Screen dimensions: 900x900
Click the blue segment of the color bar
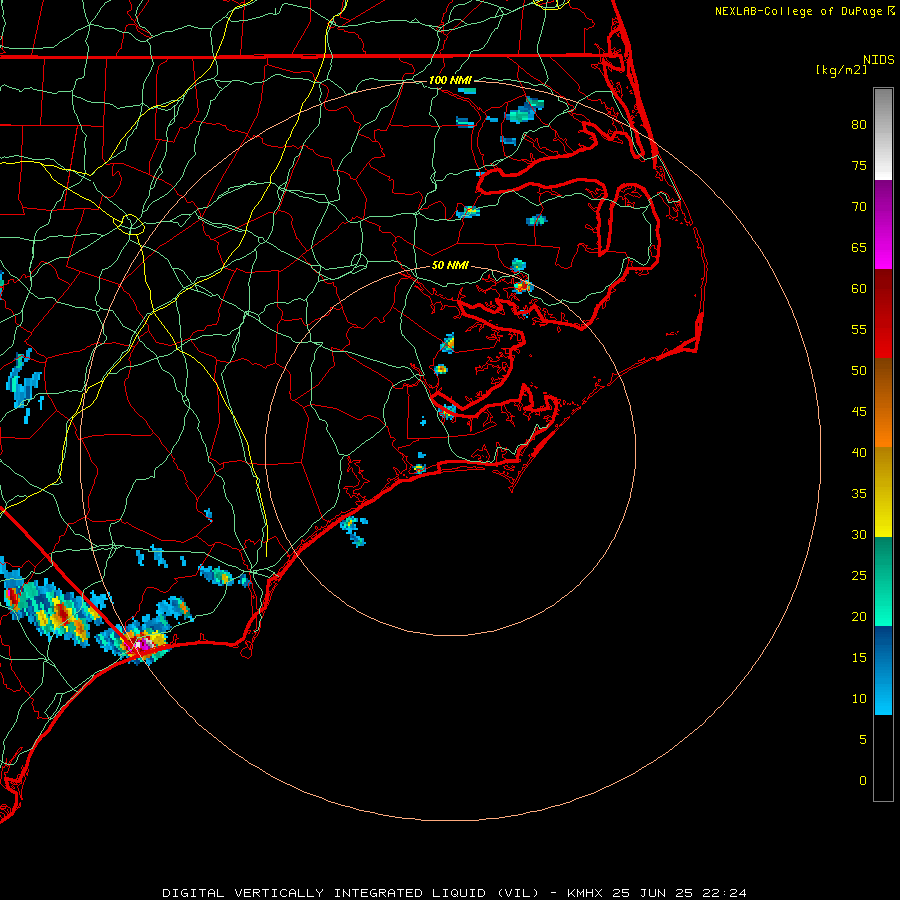click(883, 670)
